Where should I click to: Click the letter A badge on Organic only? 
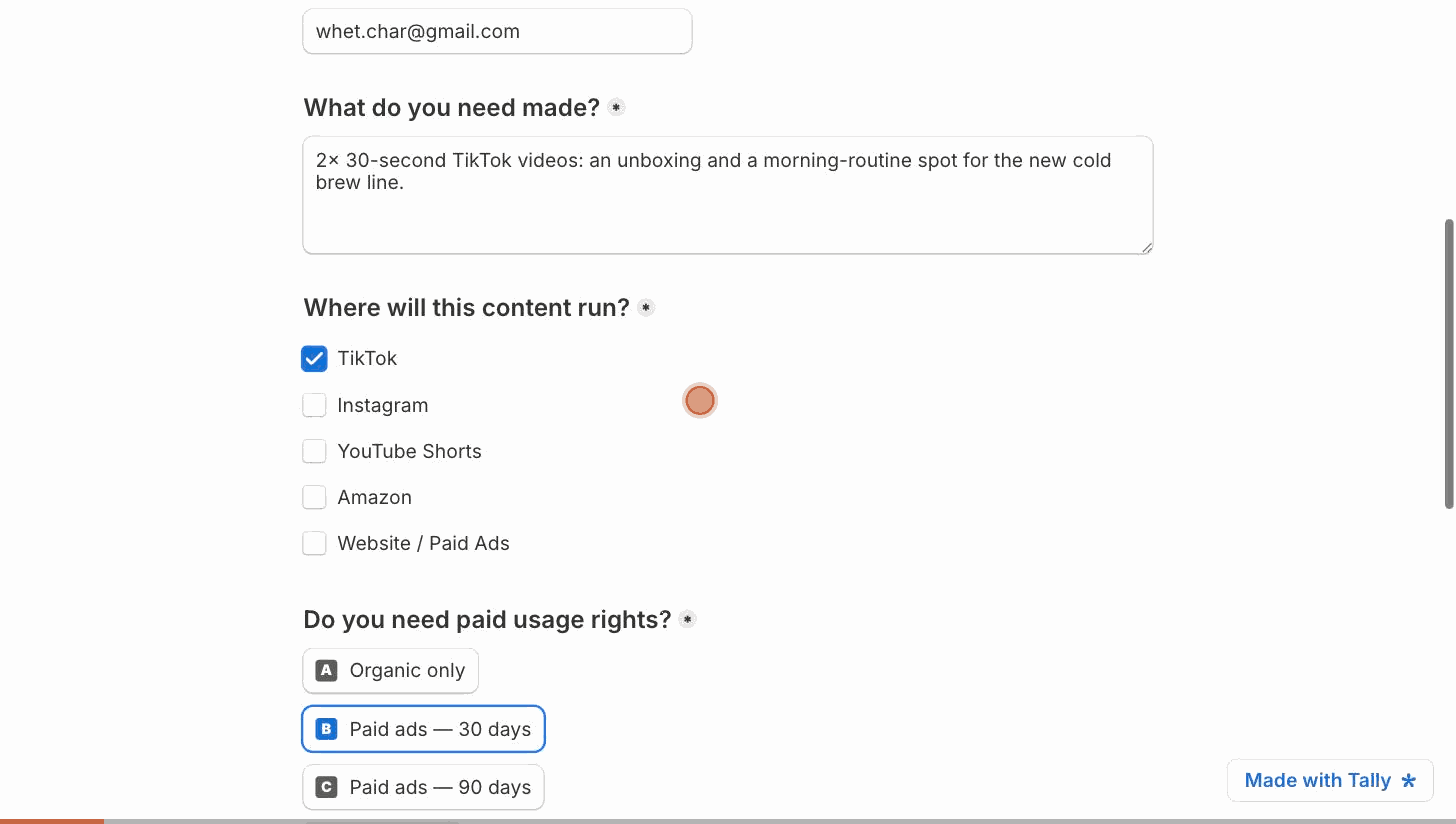326,671
